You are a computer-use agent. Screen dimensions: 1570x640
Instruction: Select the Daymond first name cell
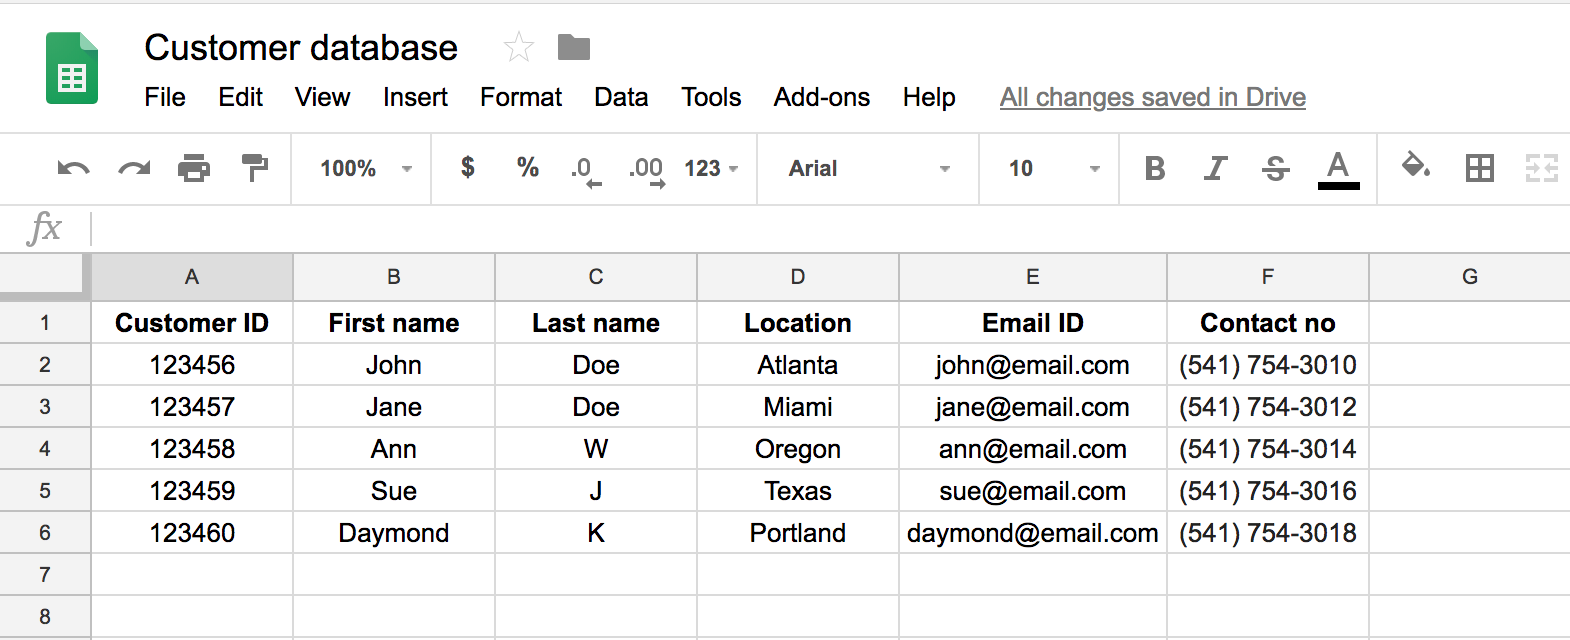click(394, 533)
